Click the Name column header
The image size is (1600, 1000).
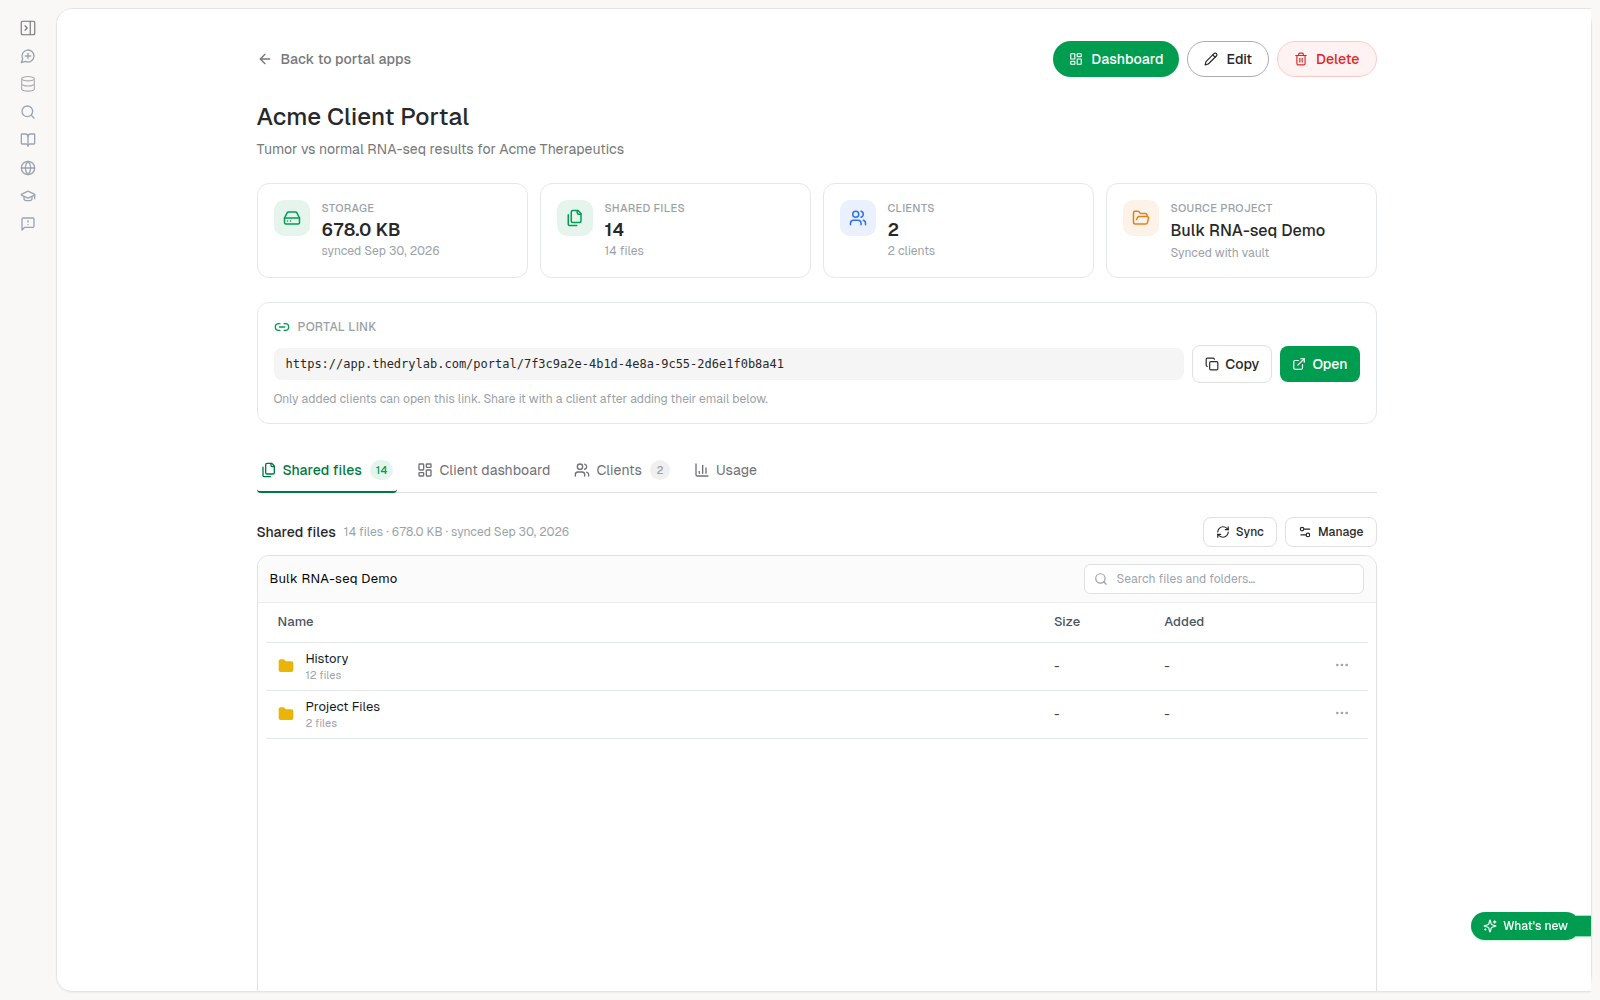tap(296, 622)
